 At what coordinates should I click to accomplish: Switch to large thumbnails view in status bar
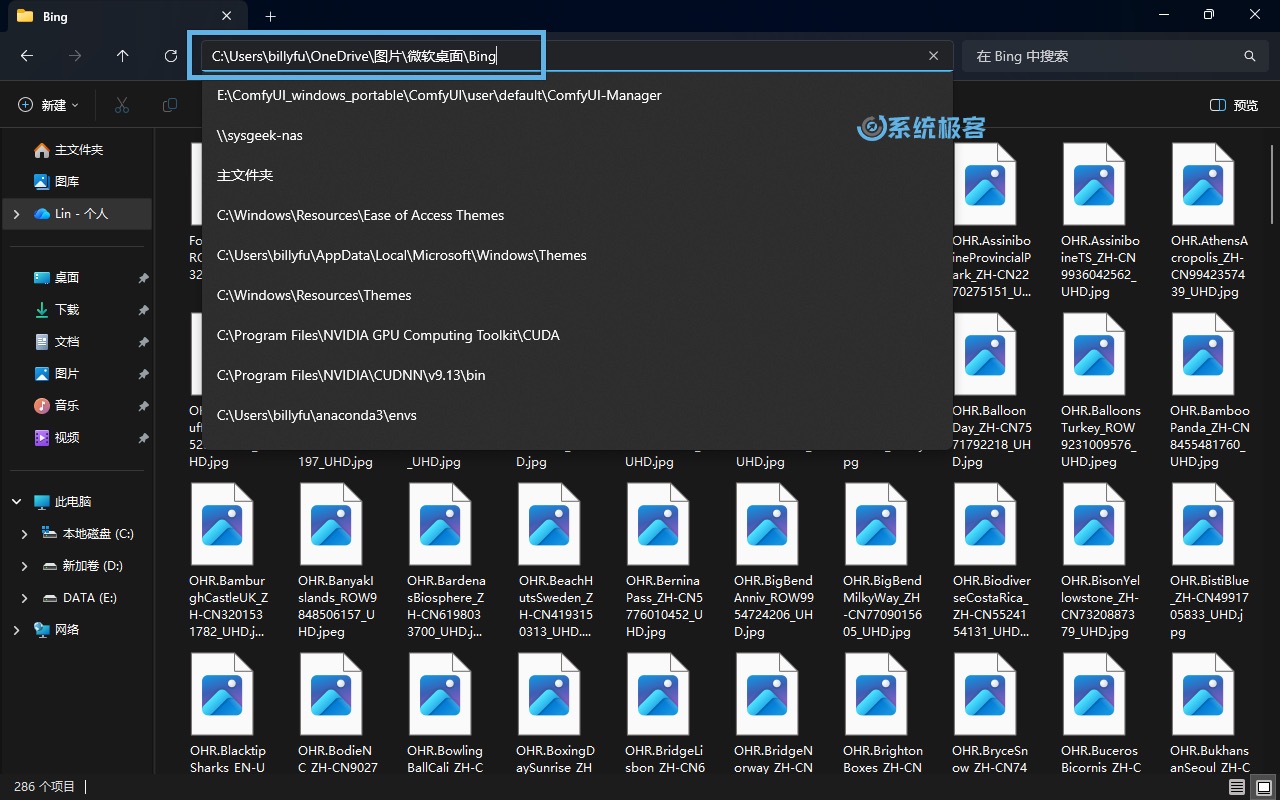point(1262,787)
